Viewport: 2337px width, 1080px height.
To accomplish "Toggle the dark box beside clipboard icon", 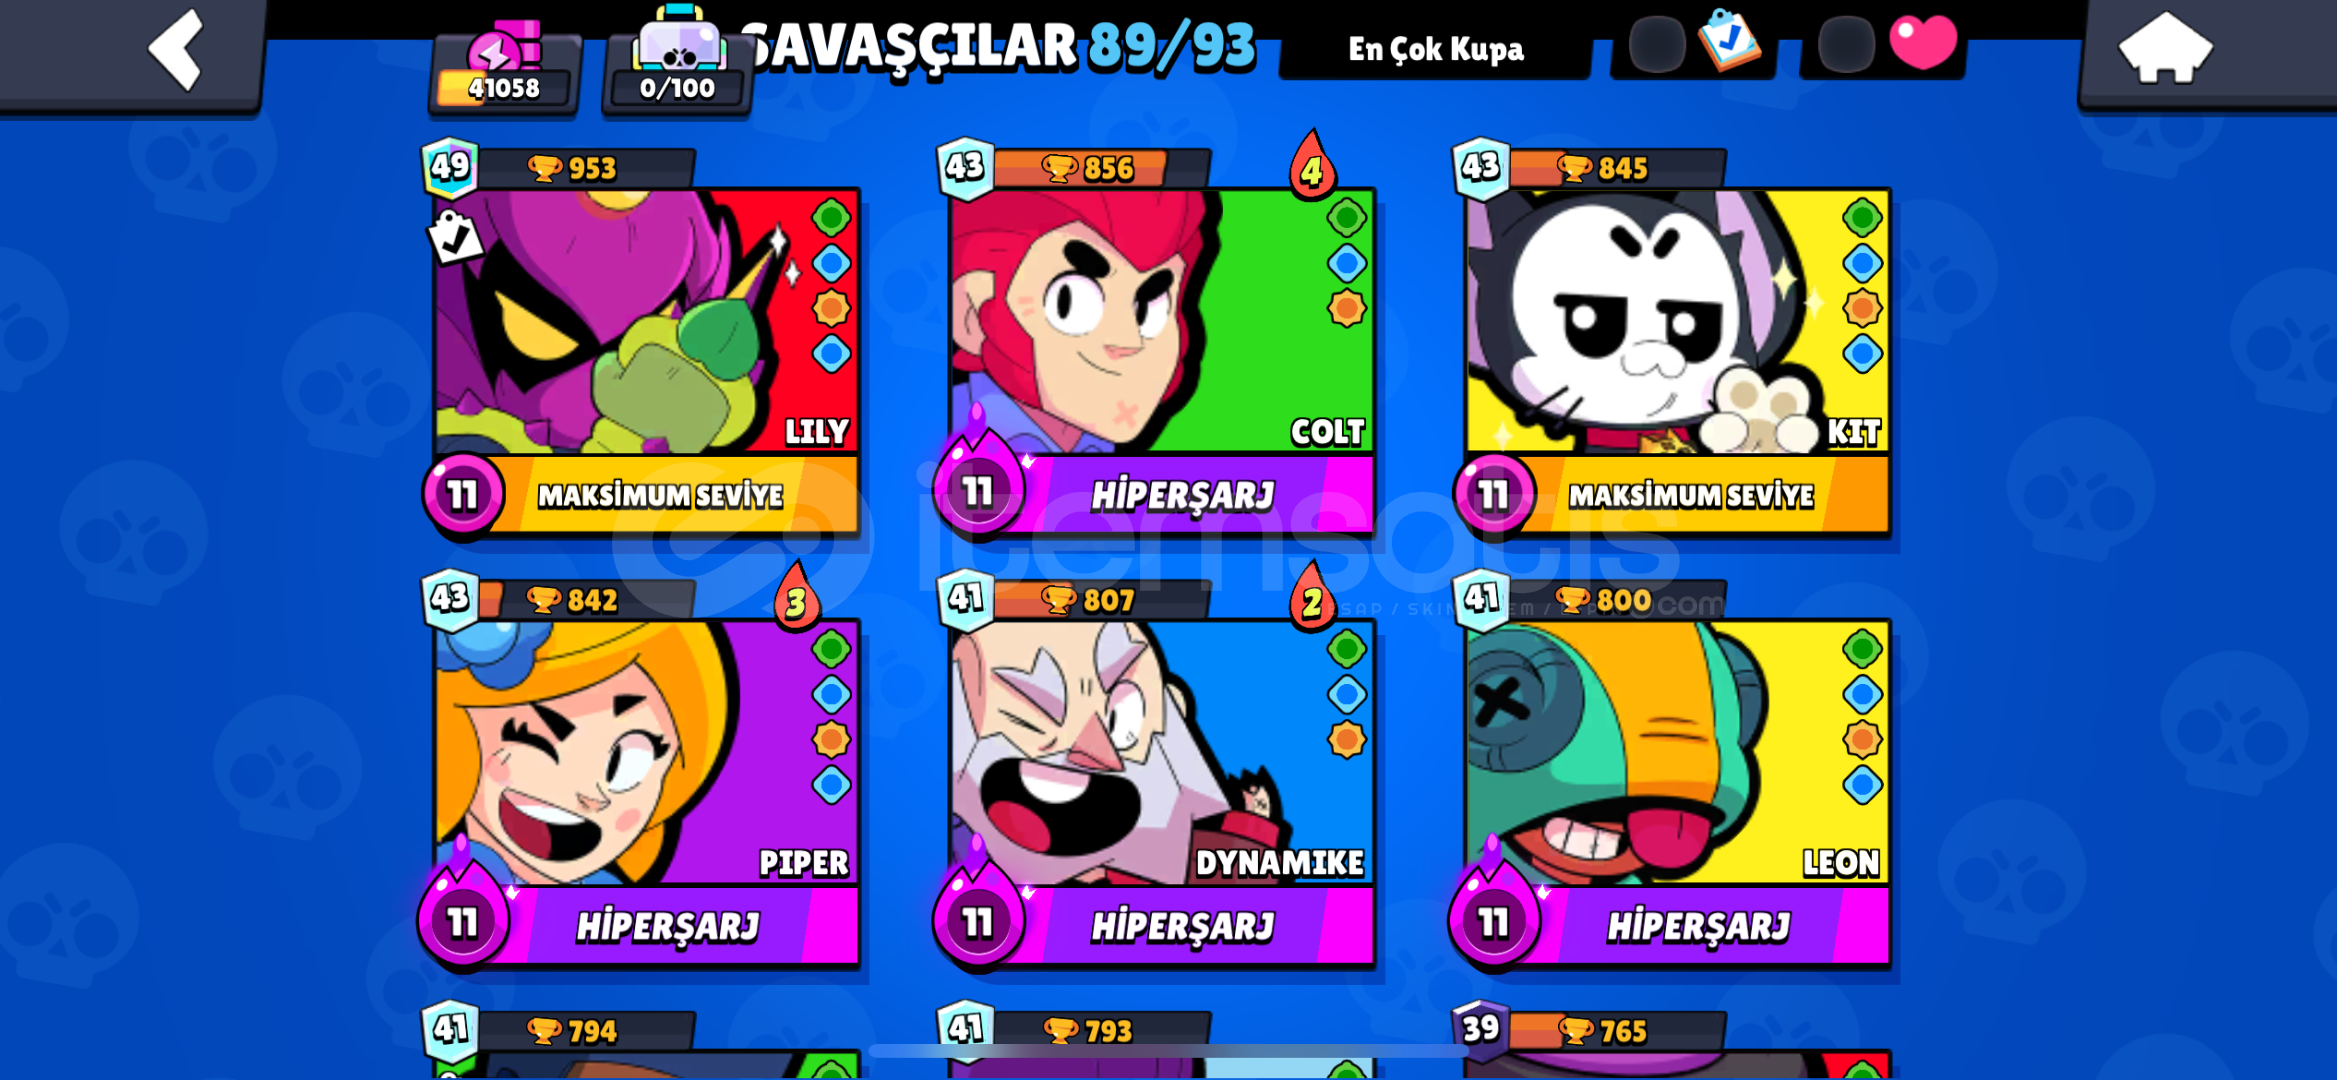I will click(1656, 44).
